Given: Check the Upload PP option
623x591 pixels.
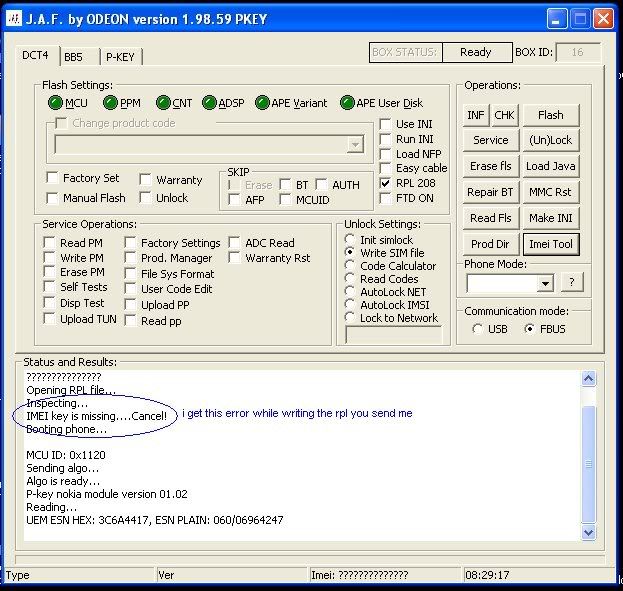Looking at the screenshot, I should 130,305.
